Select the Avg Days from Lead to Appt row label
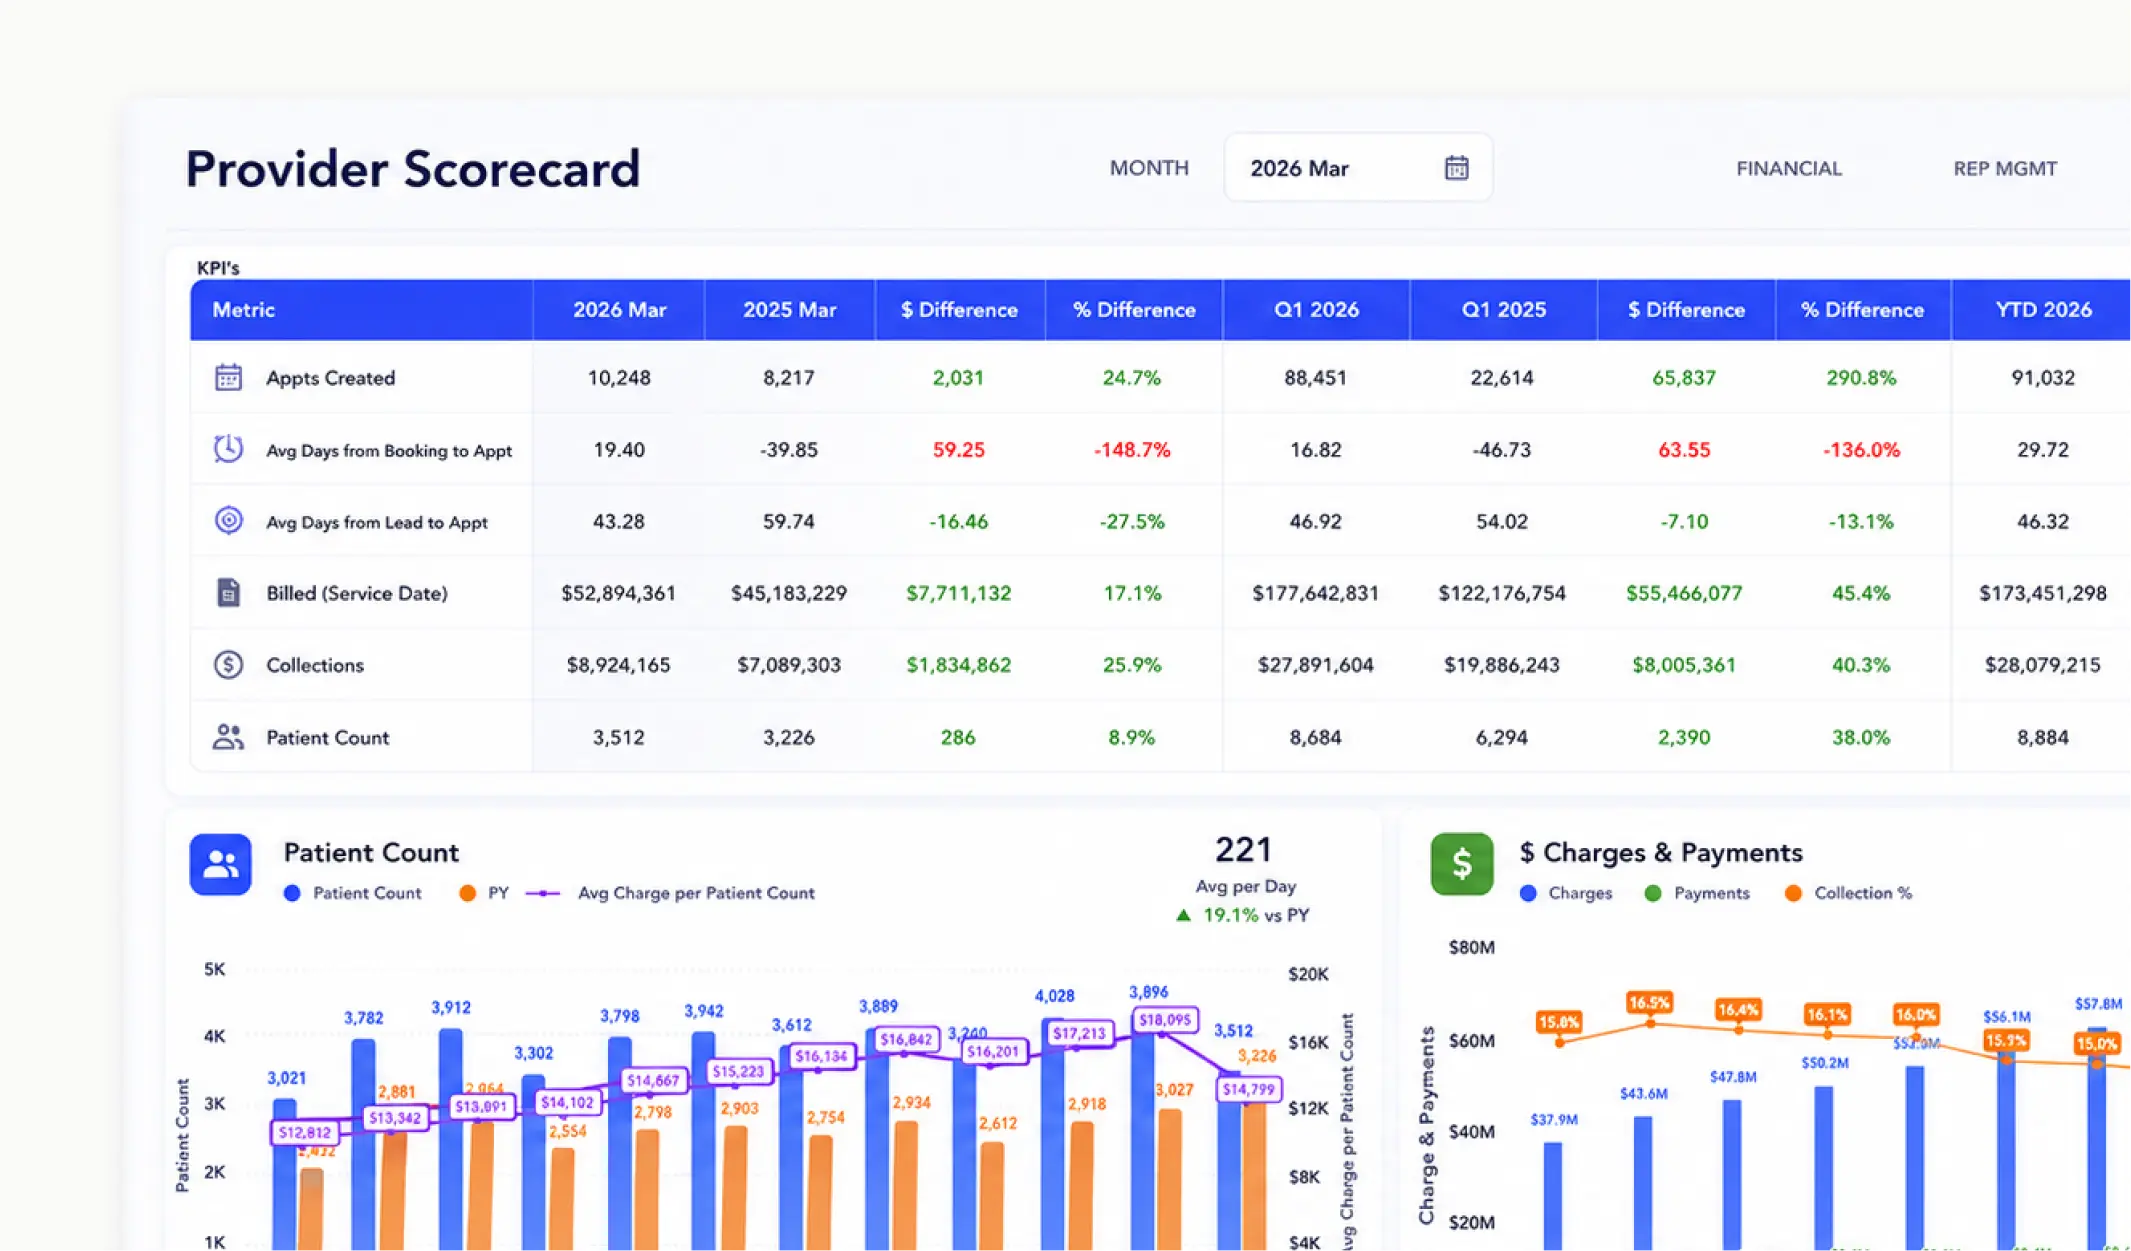Image resolution: width=2131 pixels, height=1251 pixels. pos(377,522)
